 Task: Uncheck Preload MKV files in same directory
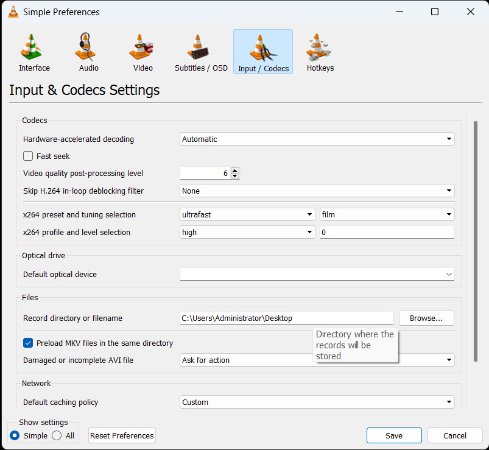click(x=28, y=343)
